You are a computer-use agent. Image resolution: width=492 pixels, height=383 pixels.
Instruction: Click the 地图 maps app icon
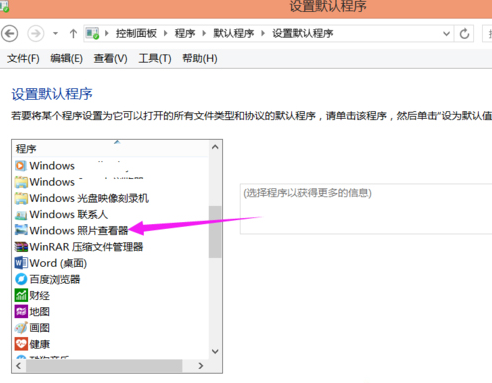pos(21,312)
